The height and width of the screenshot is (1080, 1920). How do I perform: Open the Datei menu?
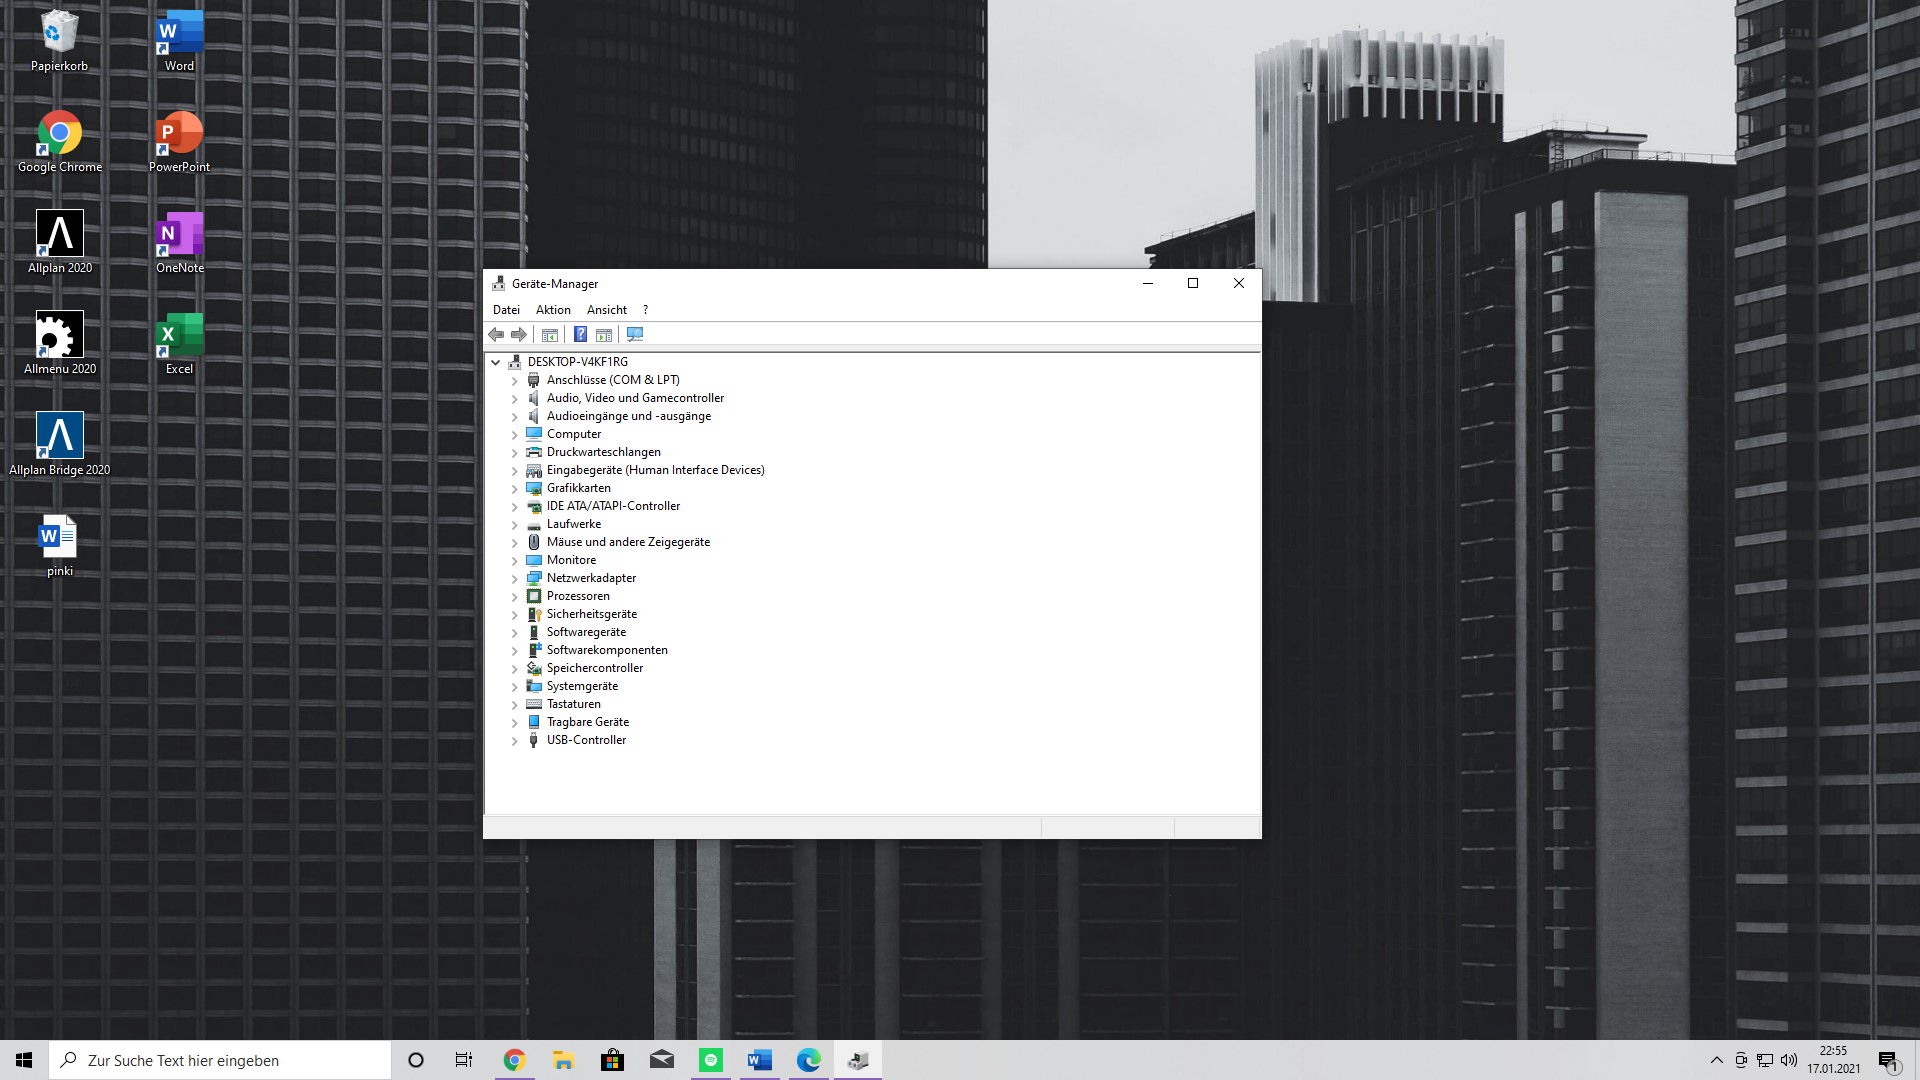tap(506, 310)
